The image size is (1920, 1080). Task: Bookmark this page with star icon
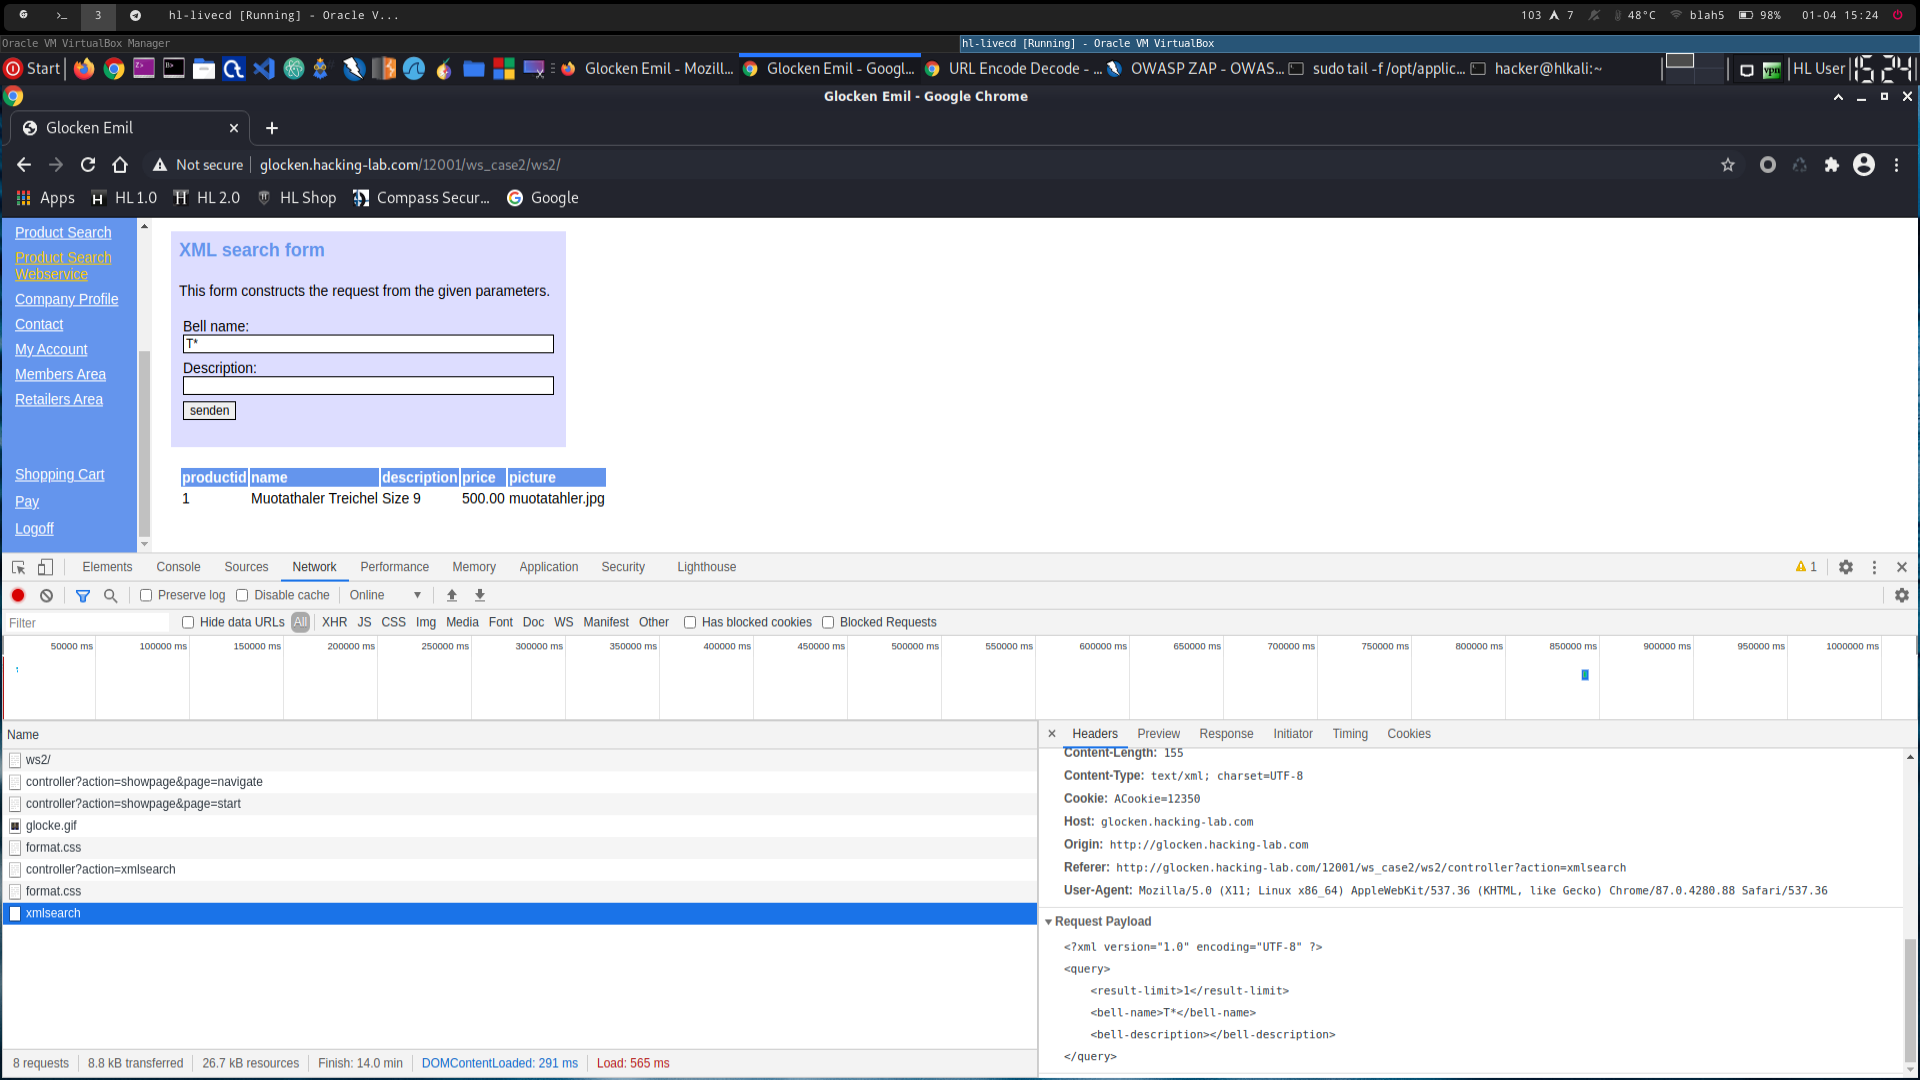(x=1728, y=165)
